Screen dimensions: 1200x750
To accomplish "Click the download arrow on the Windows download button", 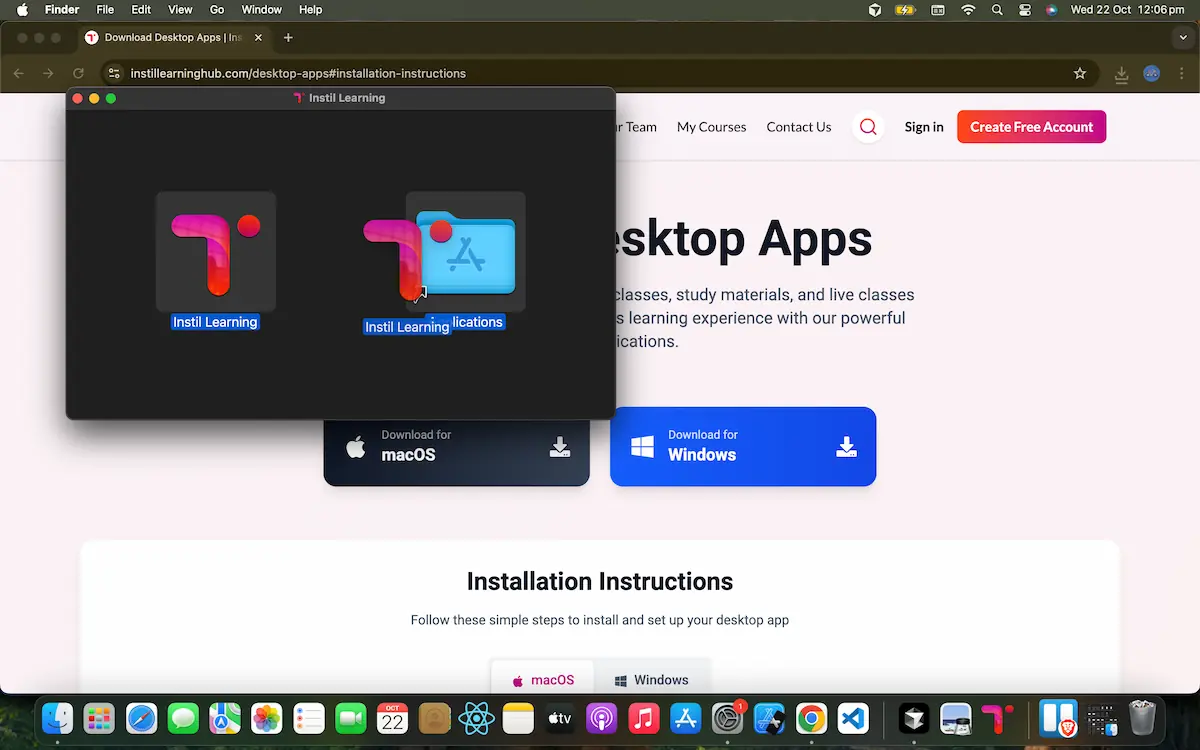I will pos(846,447).
